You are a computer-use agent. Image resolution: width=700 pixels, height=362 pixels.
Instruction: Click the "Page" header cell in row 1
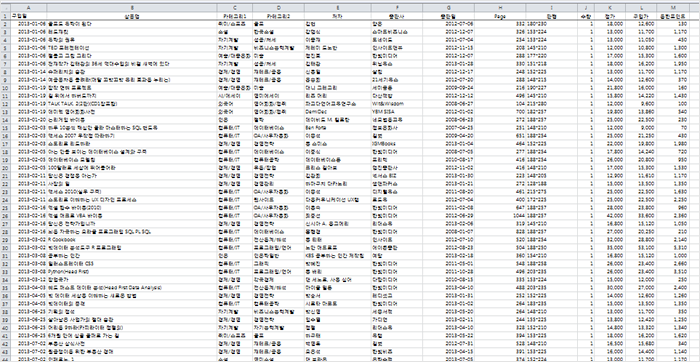500,16
